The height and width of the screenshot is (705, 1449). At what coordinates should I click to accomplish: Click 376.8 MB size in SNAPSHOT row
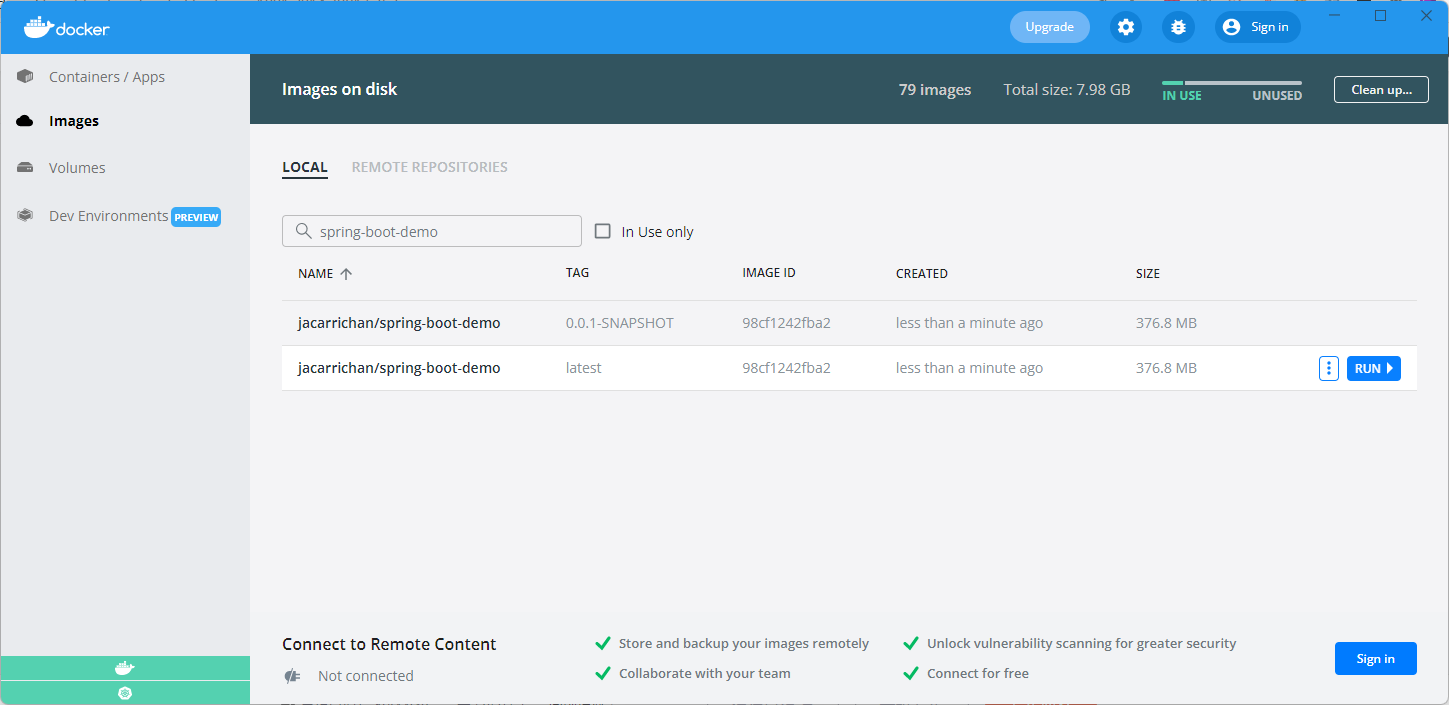point(1166,323)
